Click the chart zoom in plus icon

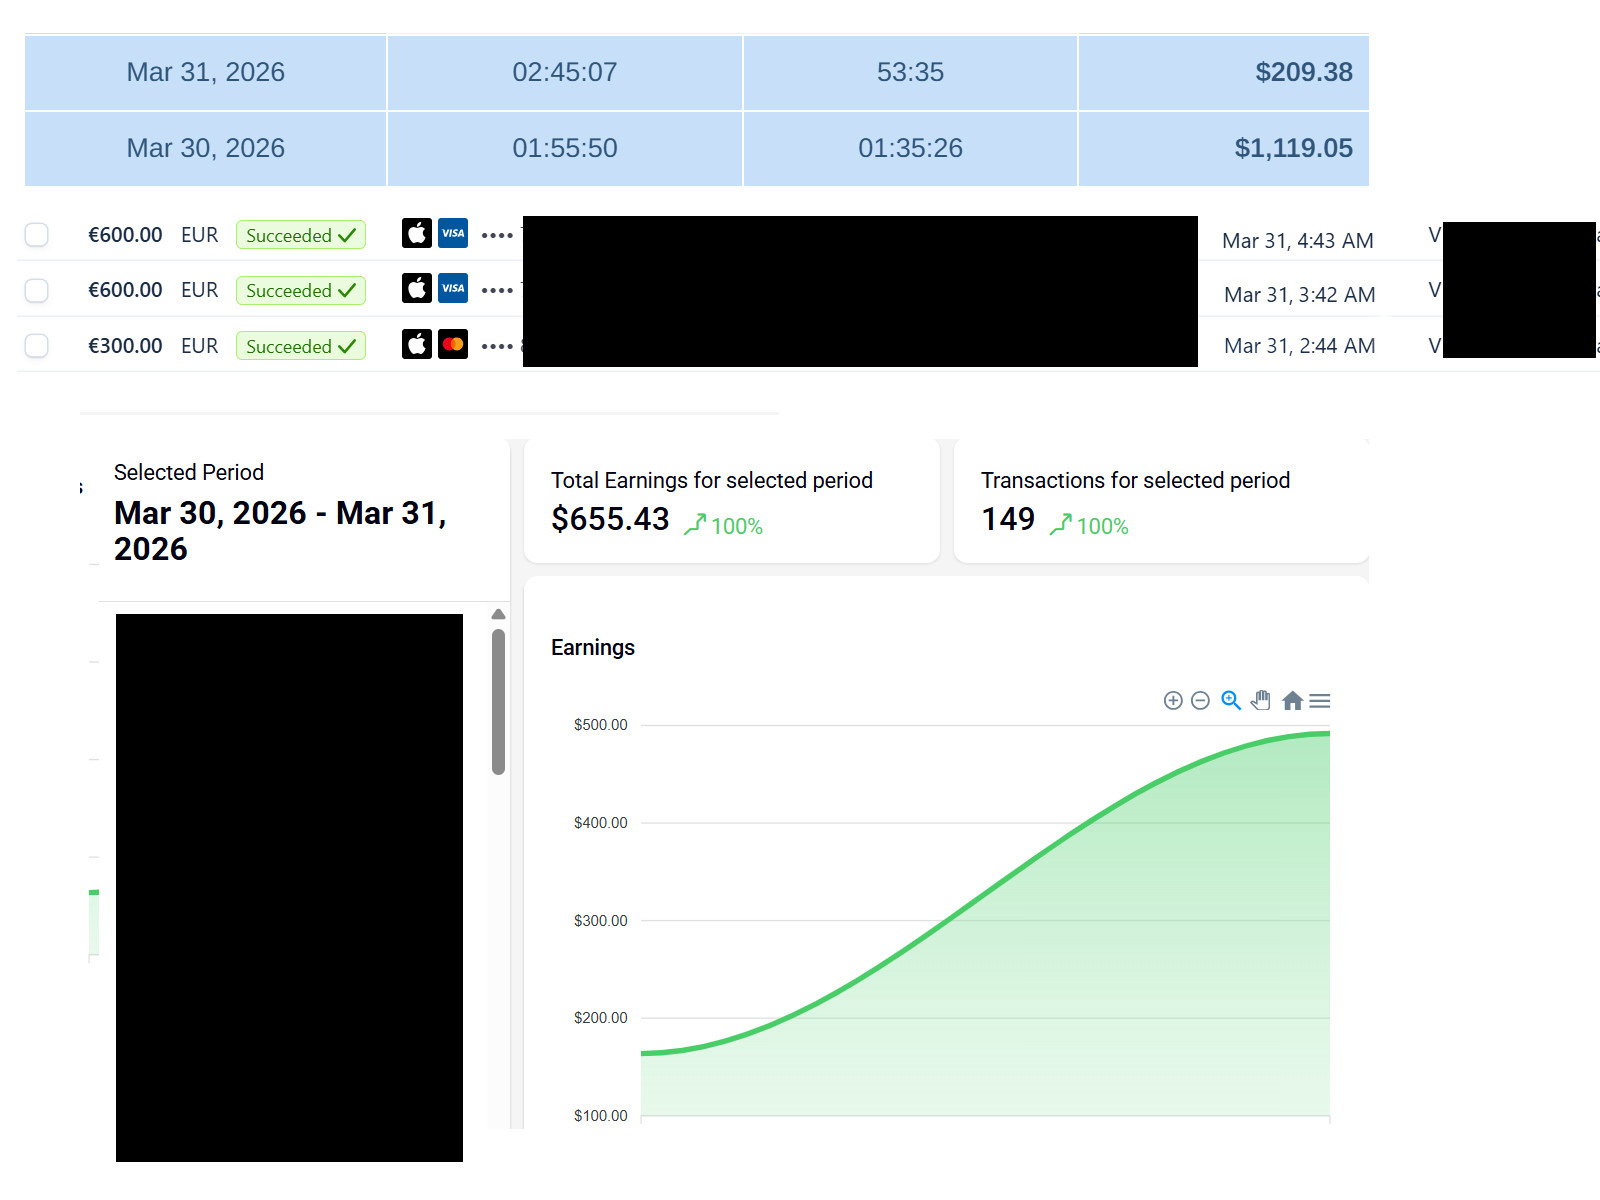[1173, 701]
